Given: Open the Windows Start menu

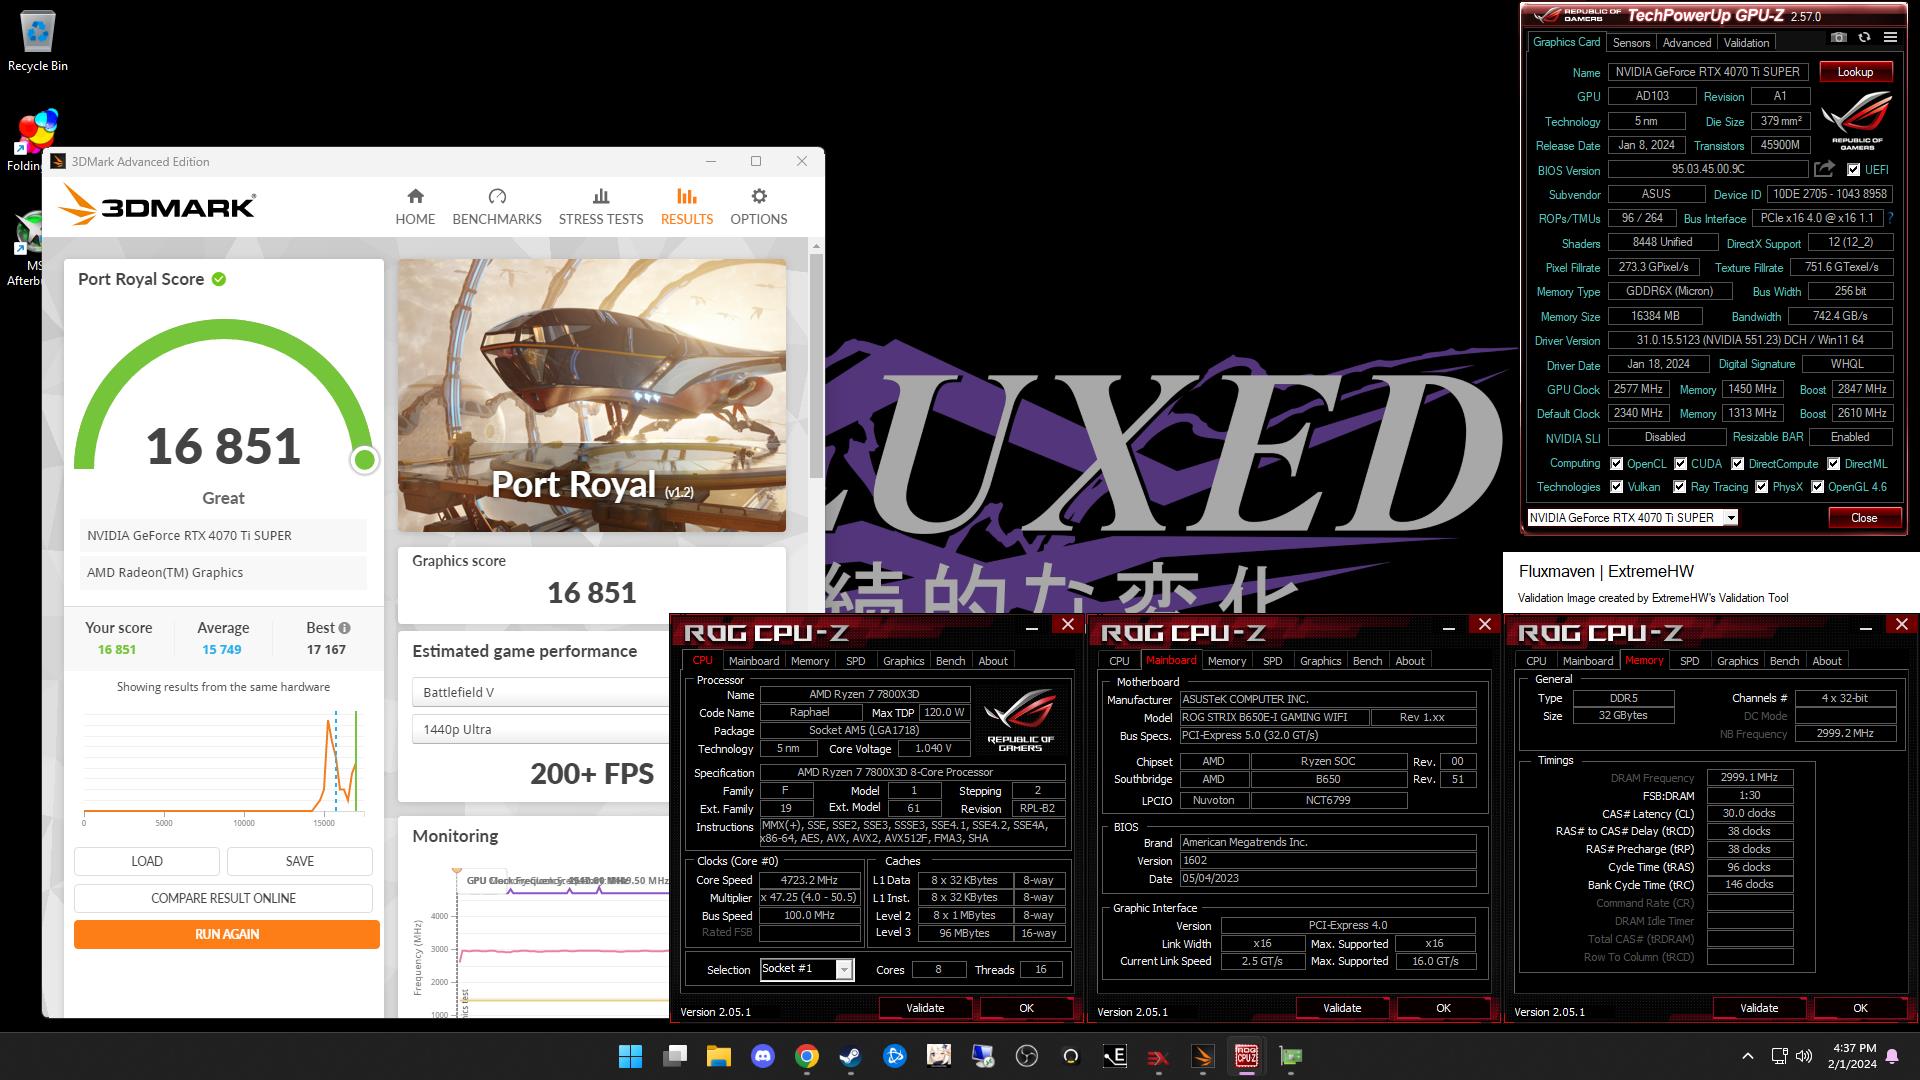Looking at the screenshot, I should pos(631,1056).
